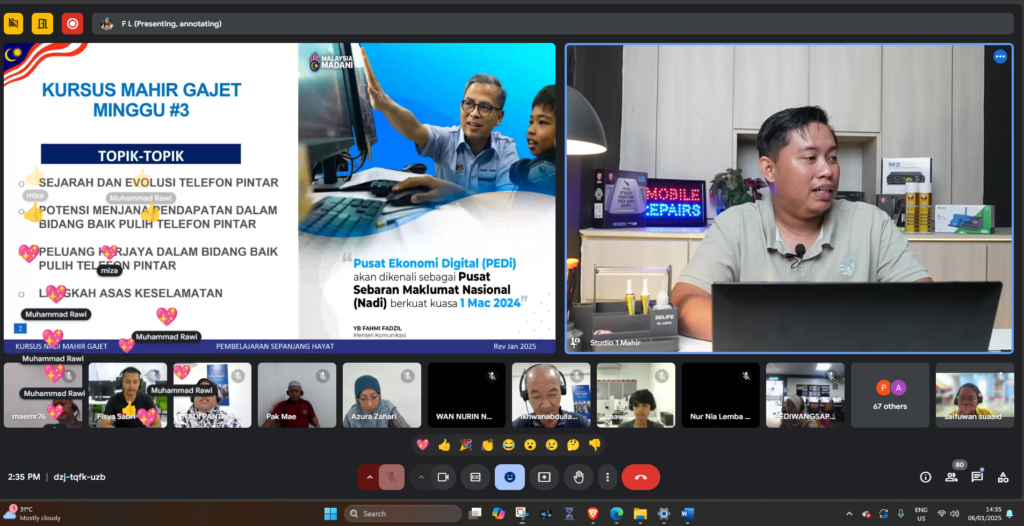Send the party popper reaction
Image resolution: width=1024 pixels, height=526 pixels.
[x=466, y=445]
